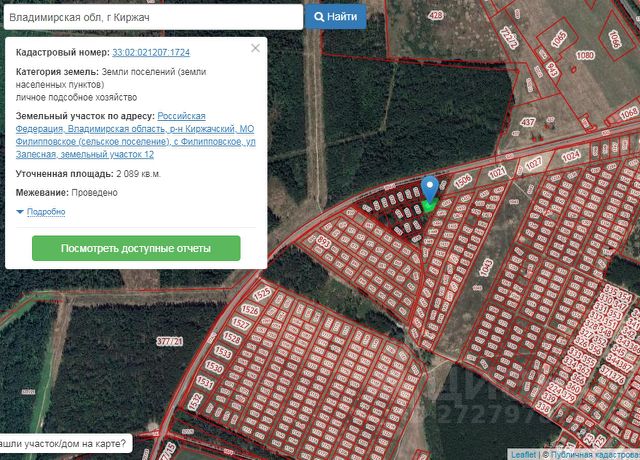The height and width of the screenshot is (460, 640).
Task: Open cadastral number 33:02:021207:1724 link
Action: (x=151, y=51)
